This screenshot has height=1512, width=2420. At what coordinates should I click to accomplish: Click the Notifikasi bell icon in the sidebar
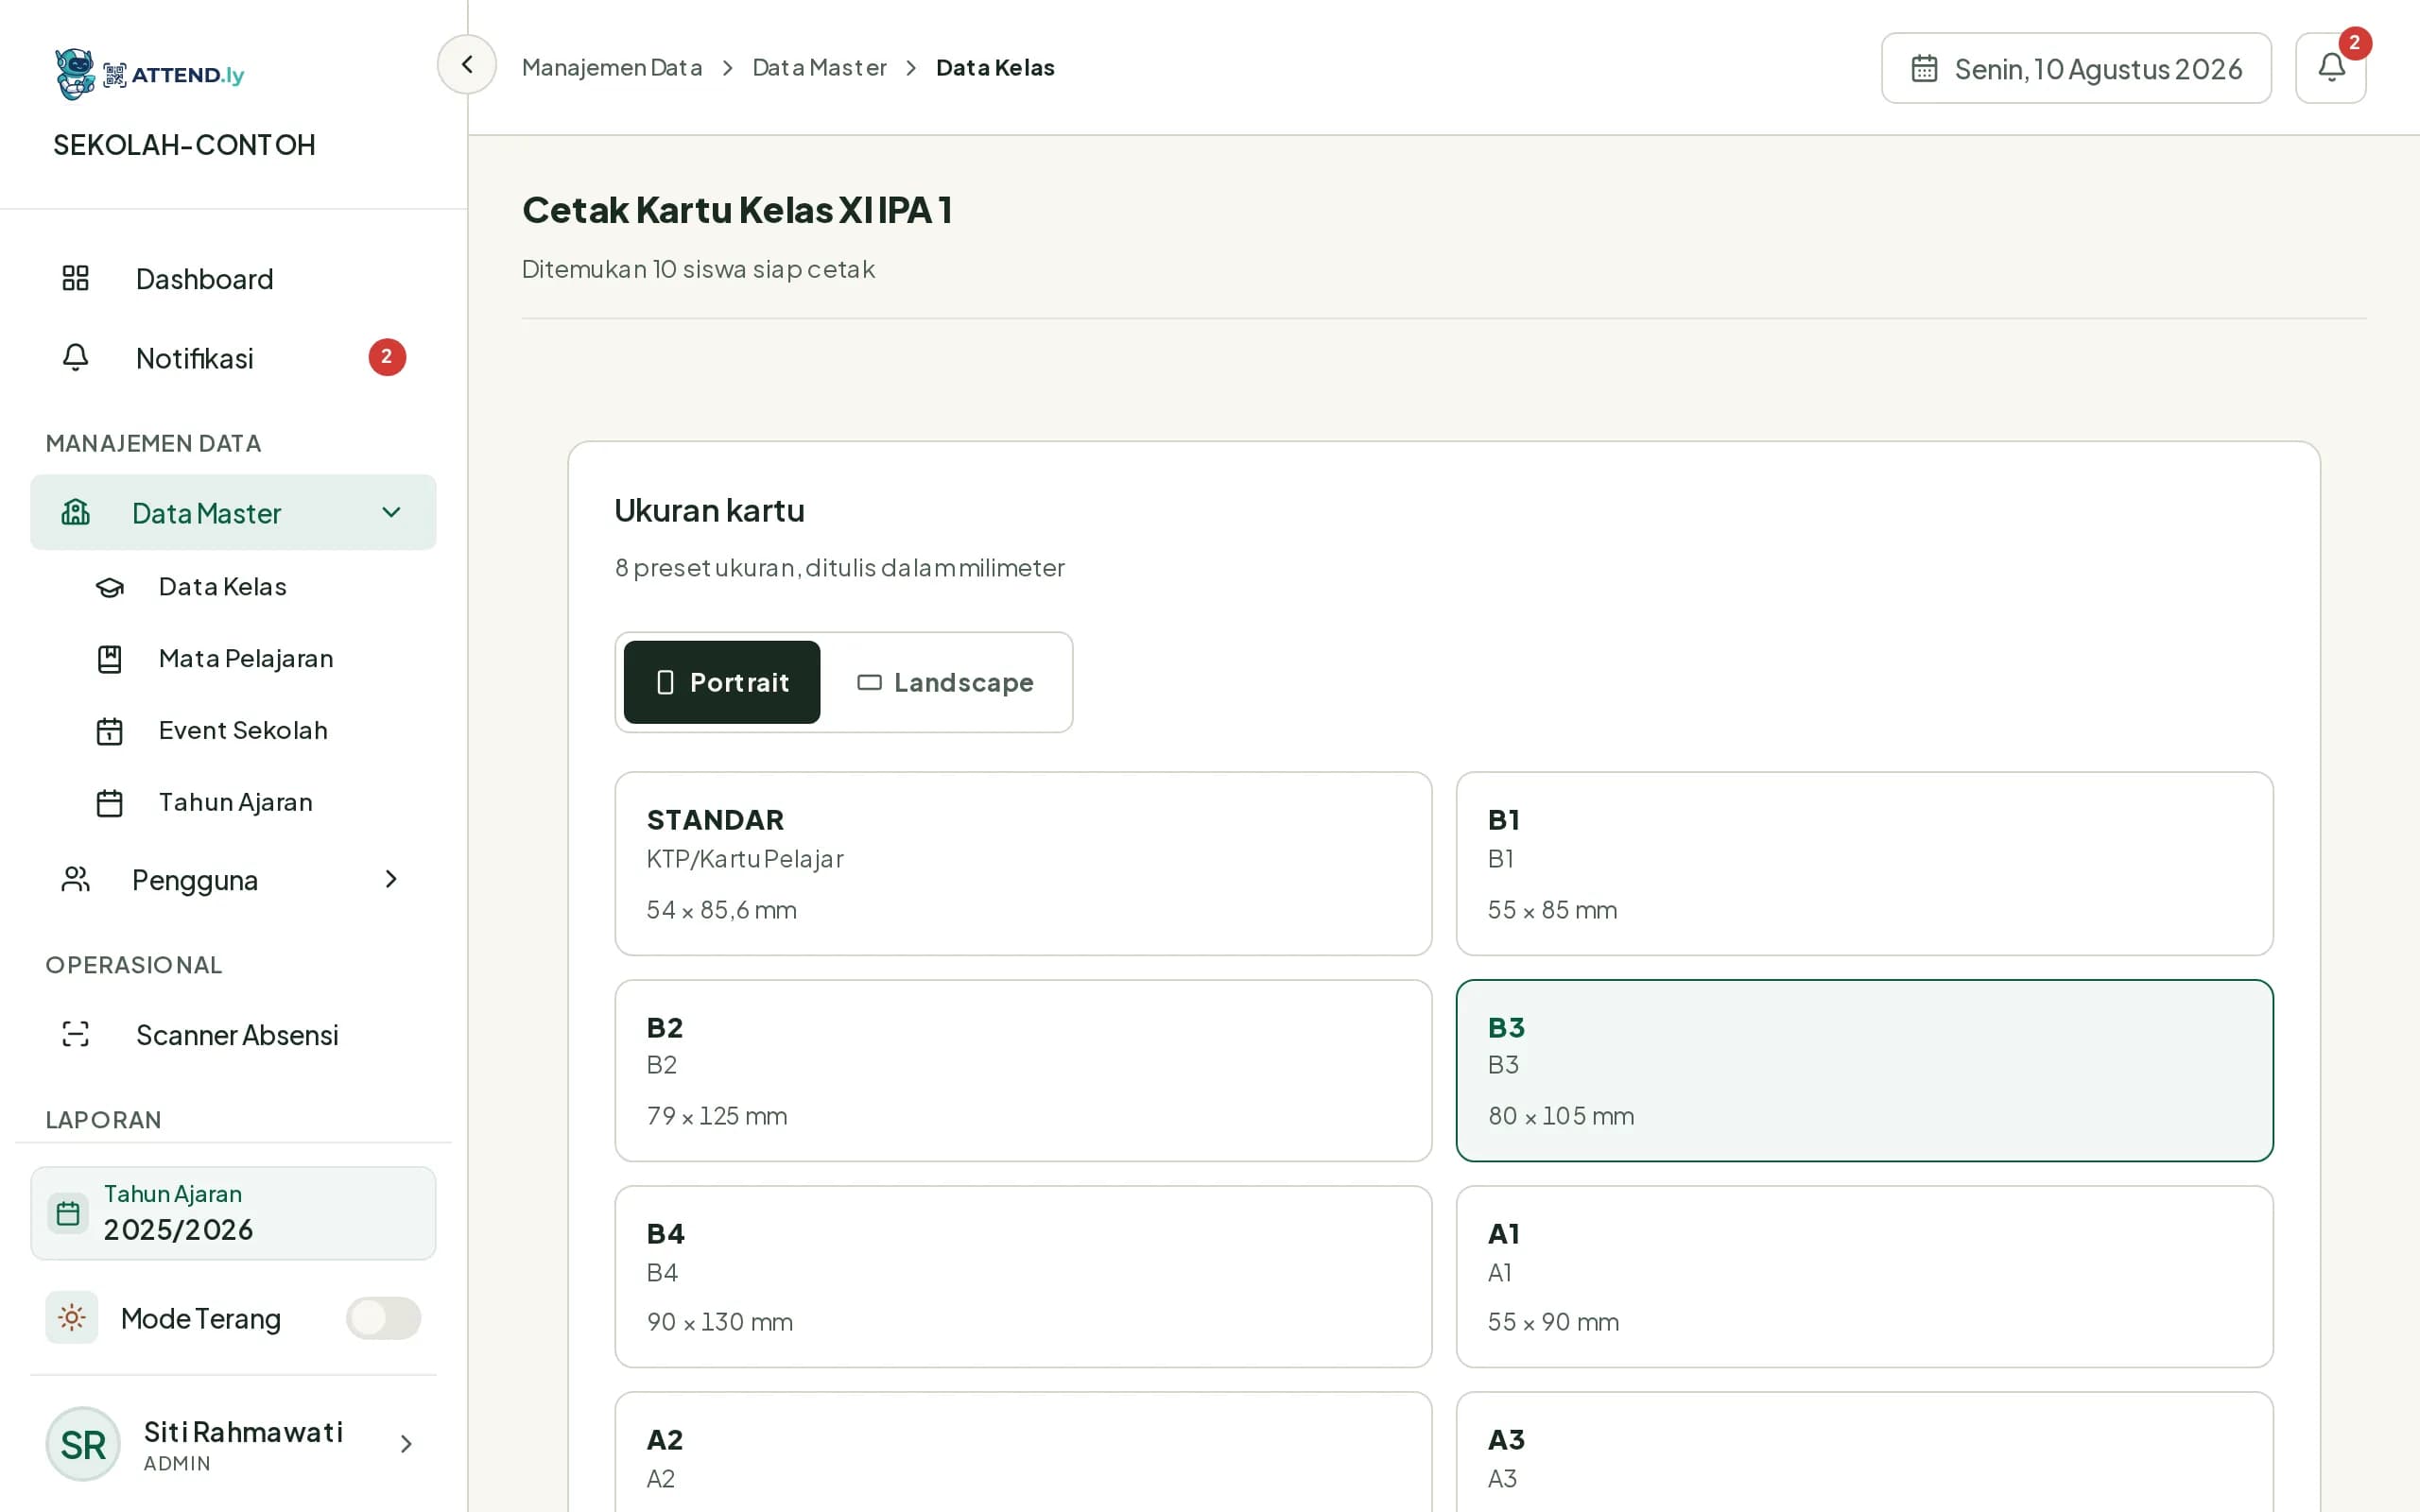tap(76, 357)
